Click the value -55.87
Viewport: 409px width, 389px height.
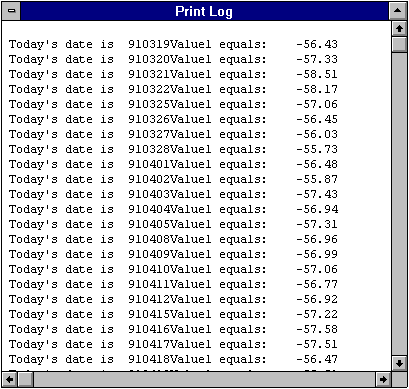(317, 179)
